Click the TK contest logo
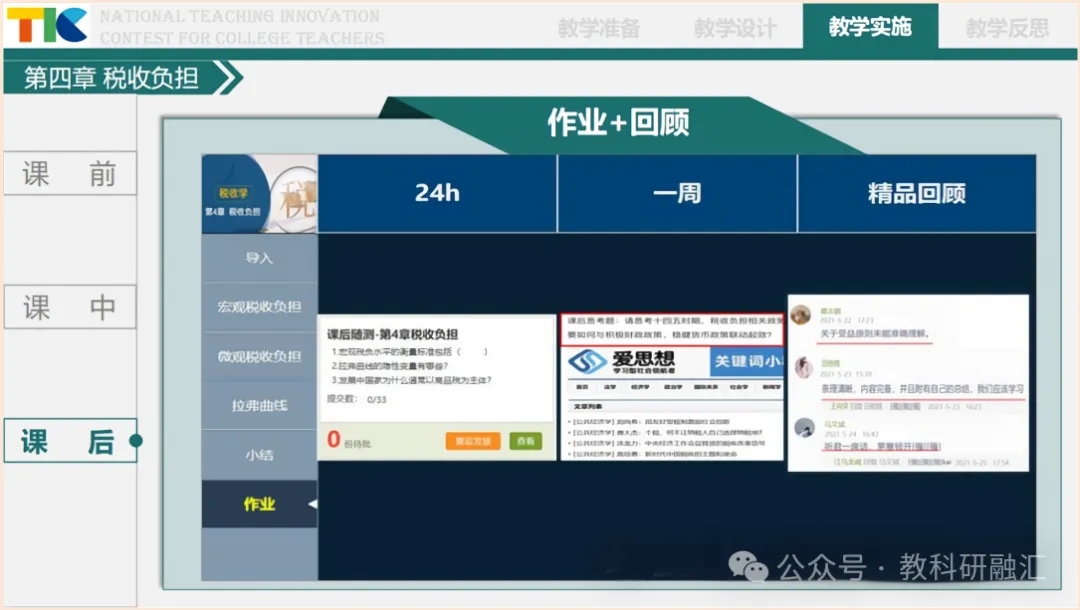The height and width of the screenshot is (610, 1080). tap(47, 25)
